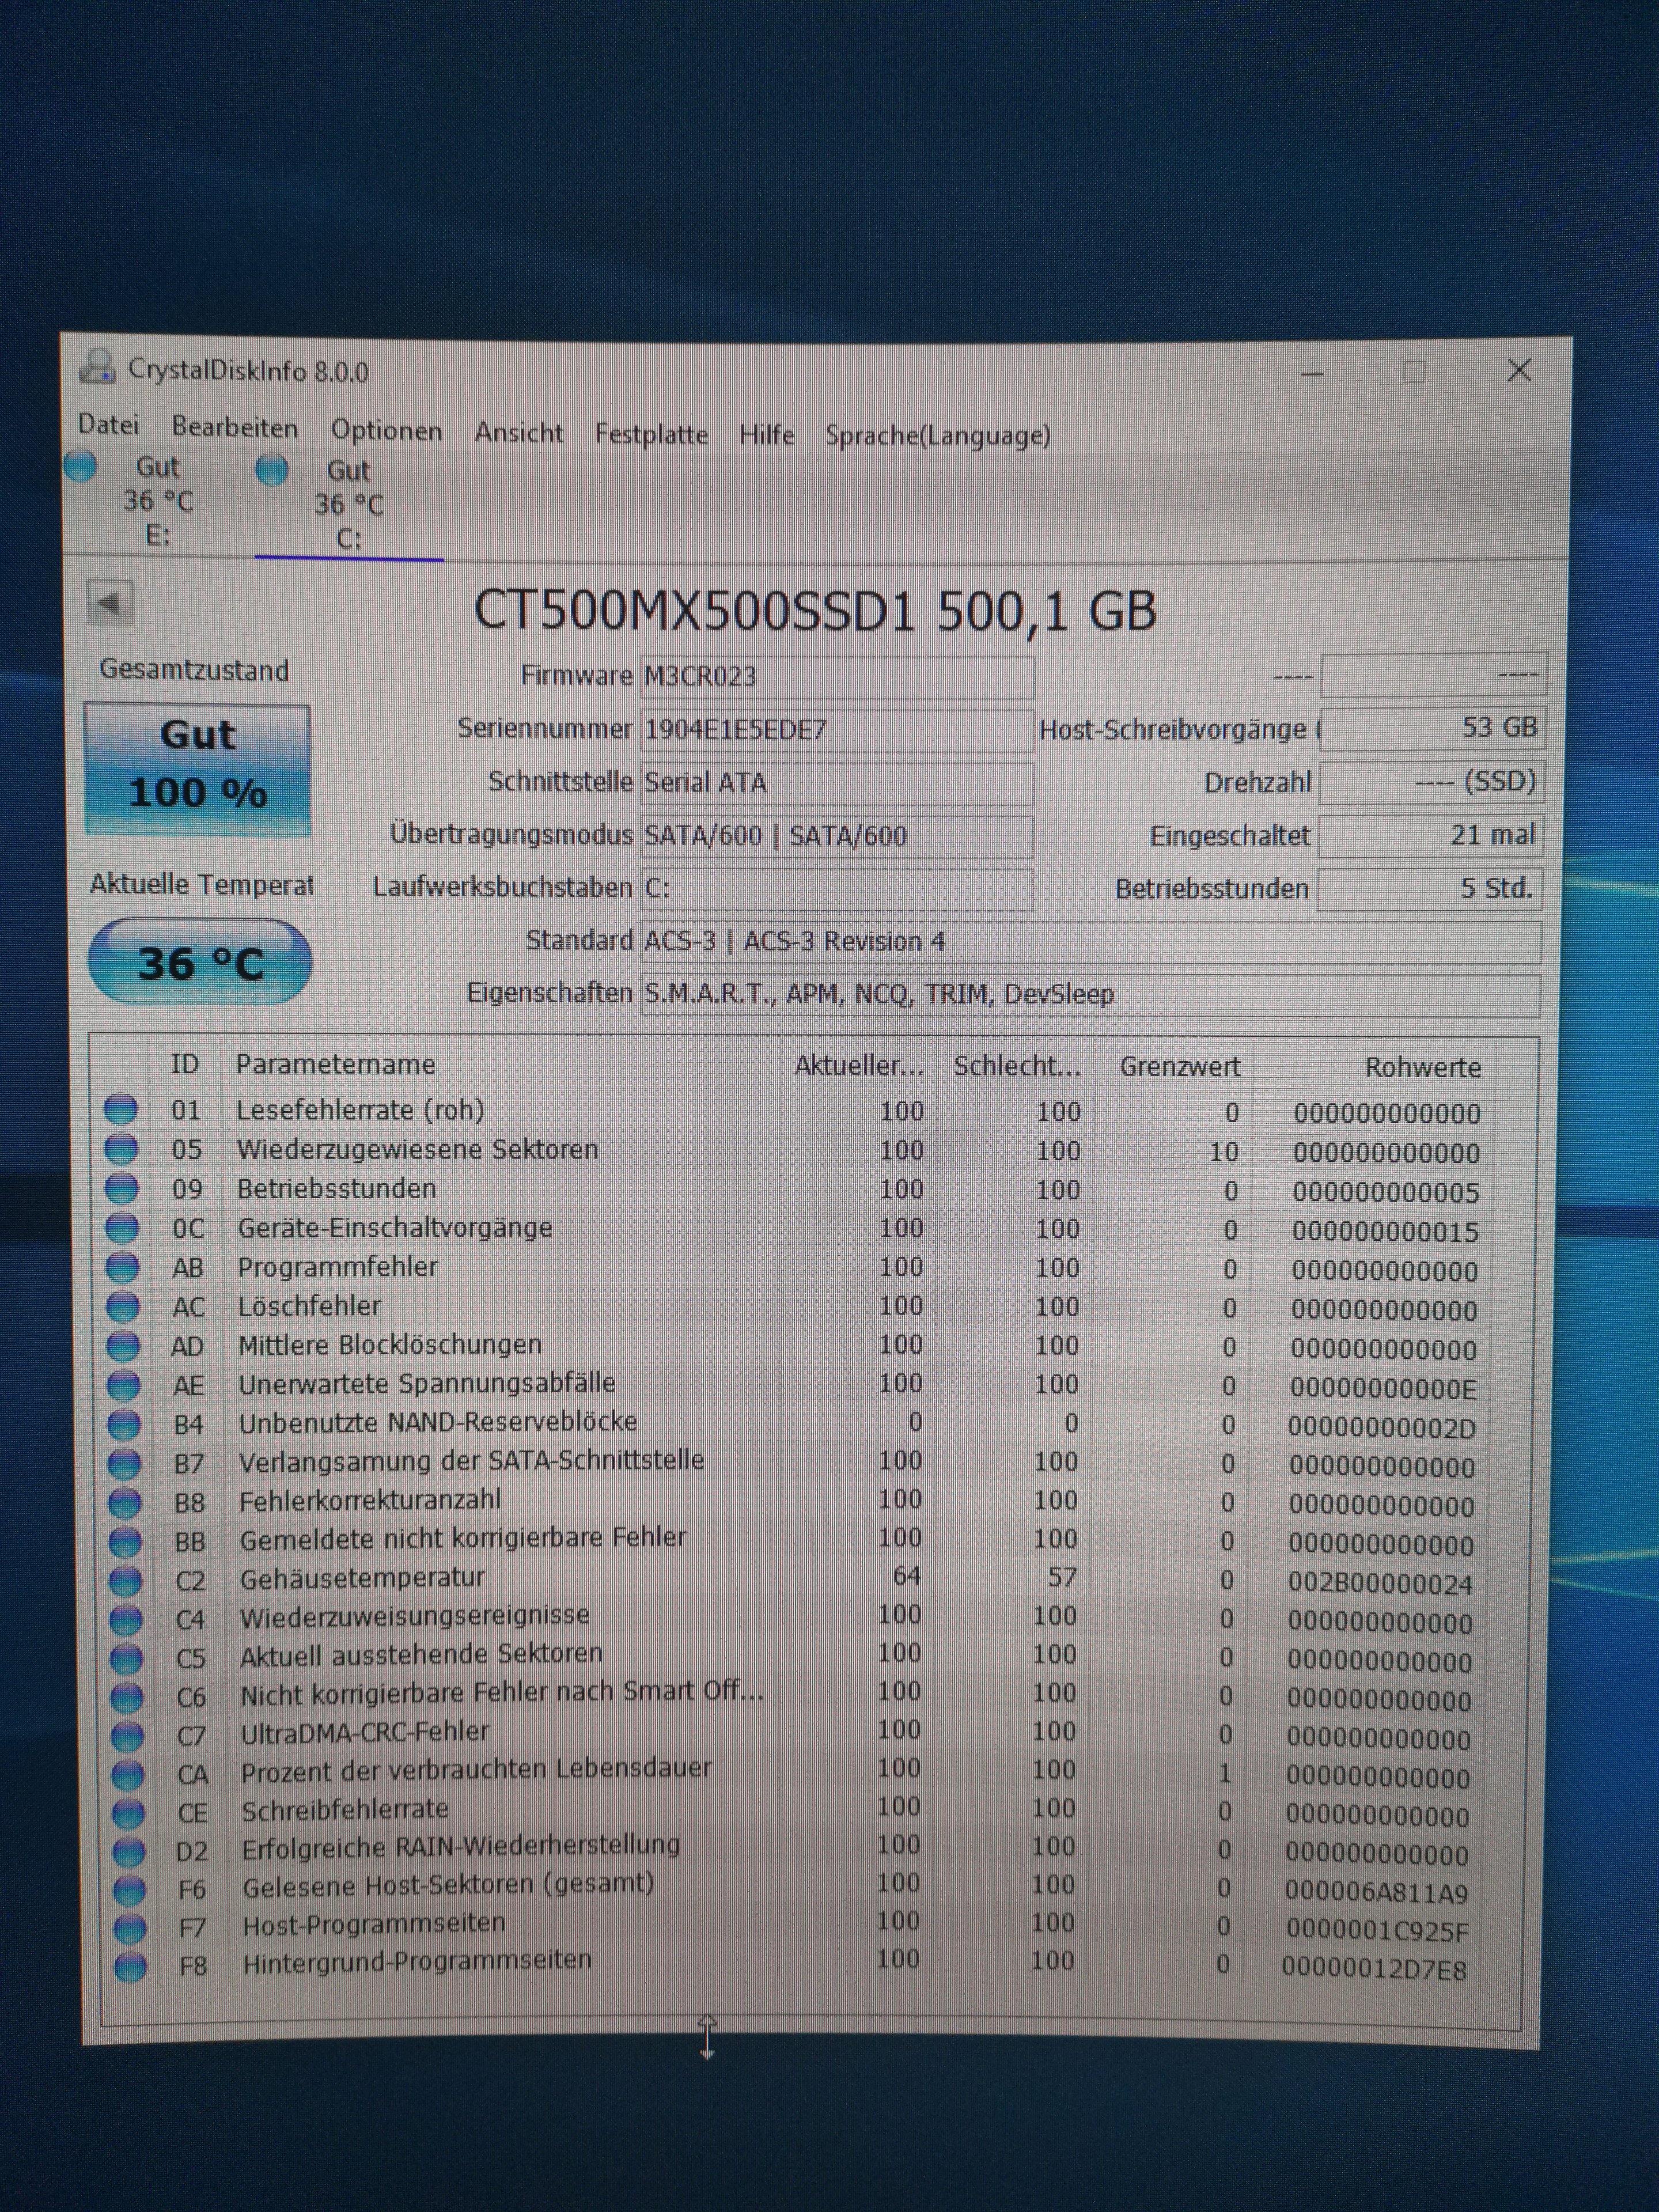
Task: Open the Datei menu
Action: pos(108,425)
